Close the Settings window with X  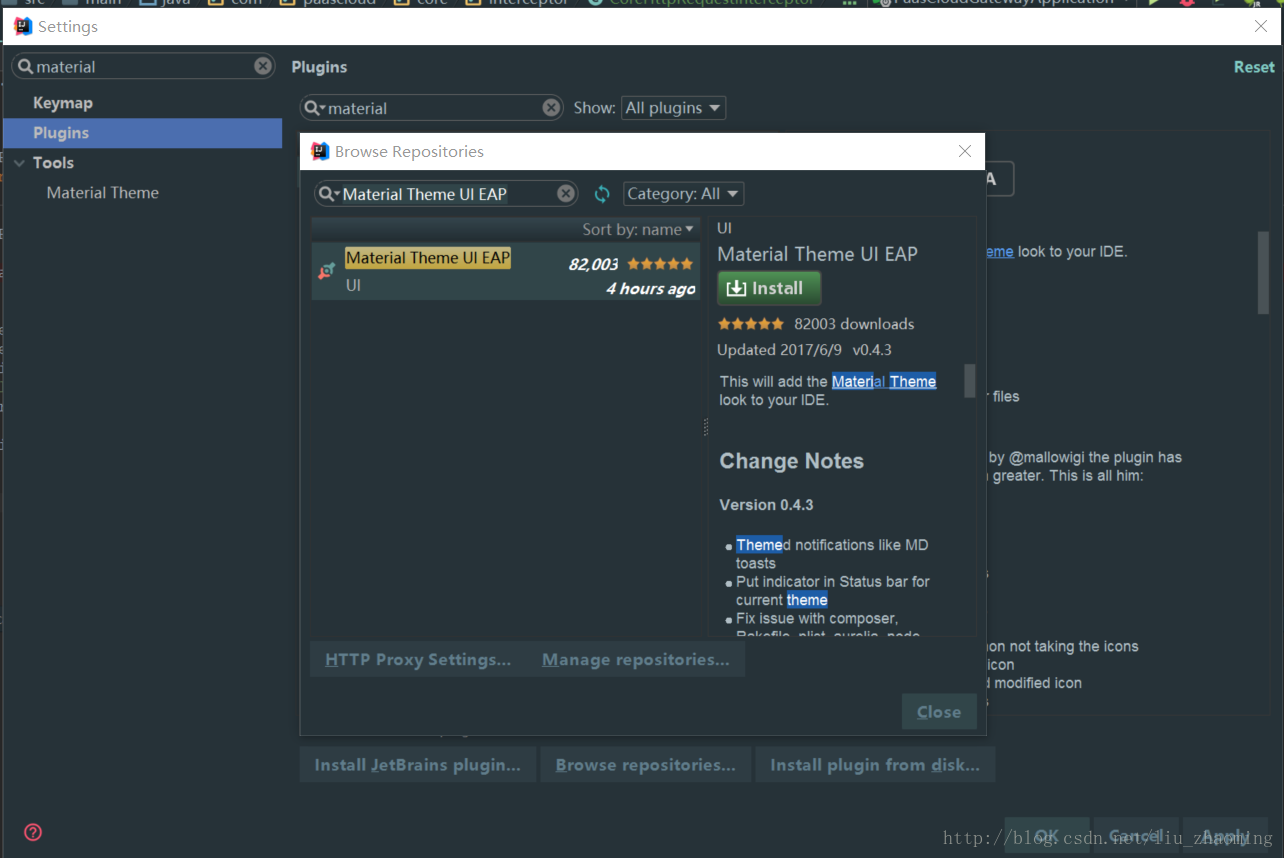point(1261,27)
